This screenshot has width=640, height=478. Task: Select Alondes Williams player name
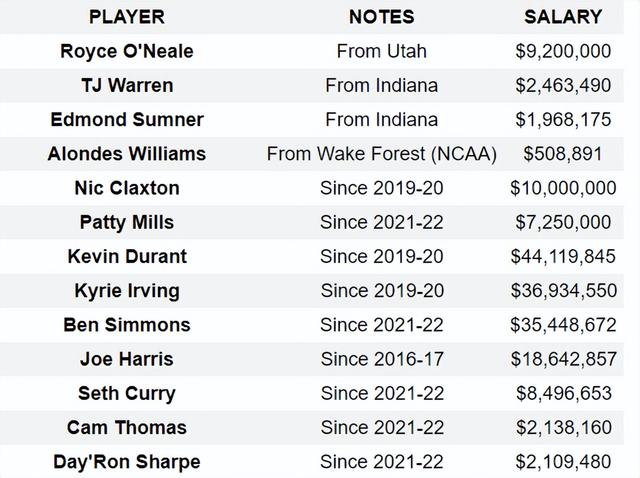[x=127, y=154]
